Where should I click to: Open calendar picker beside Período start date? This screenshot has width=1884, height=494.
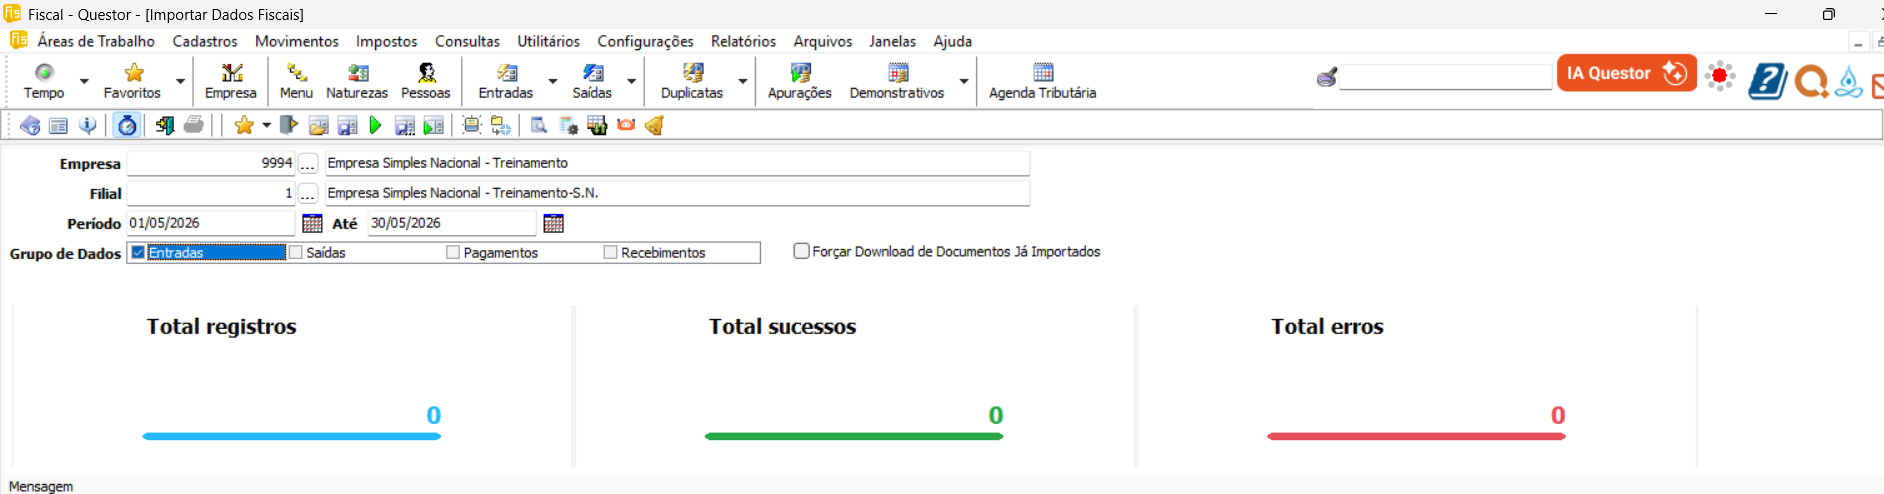(x=312, y=223)
